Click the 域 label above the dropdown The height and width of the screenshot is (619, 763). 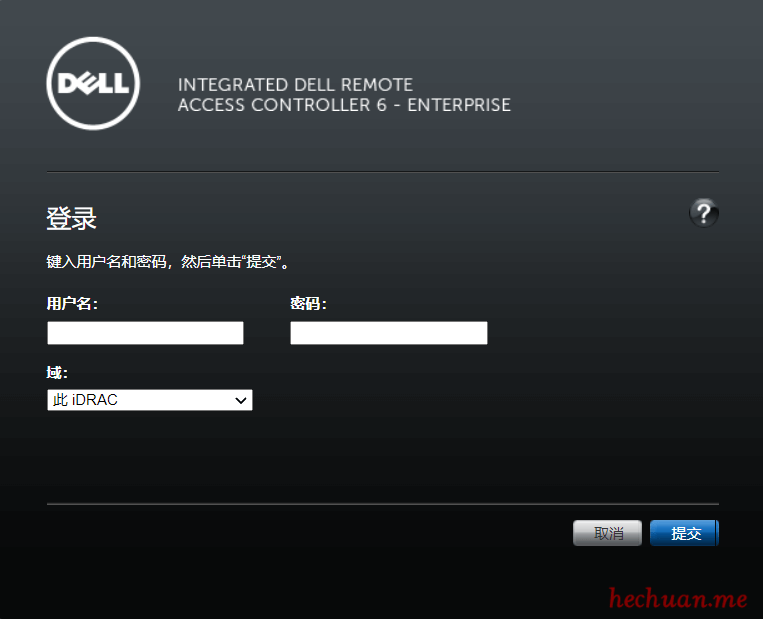pos(56,373)
